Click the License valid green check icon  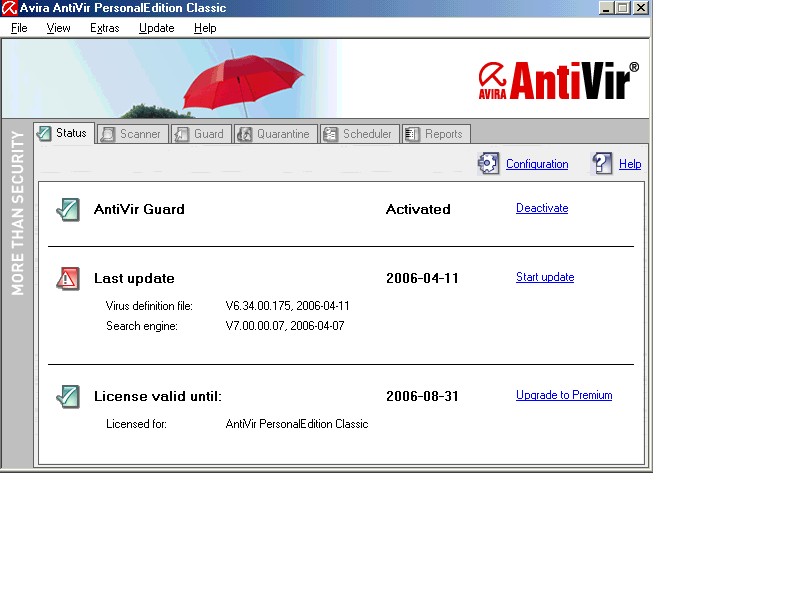point(68,396)
